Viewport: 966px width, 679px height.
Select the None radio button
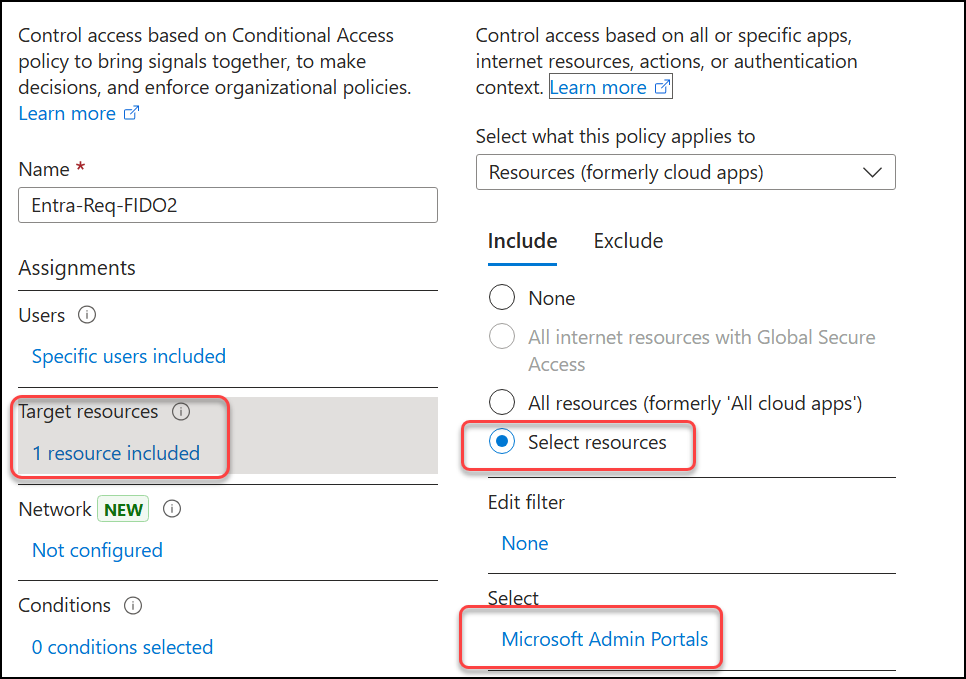click(501, 298)
